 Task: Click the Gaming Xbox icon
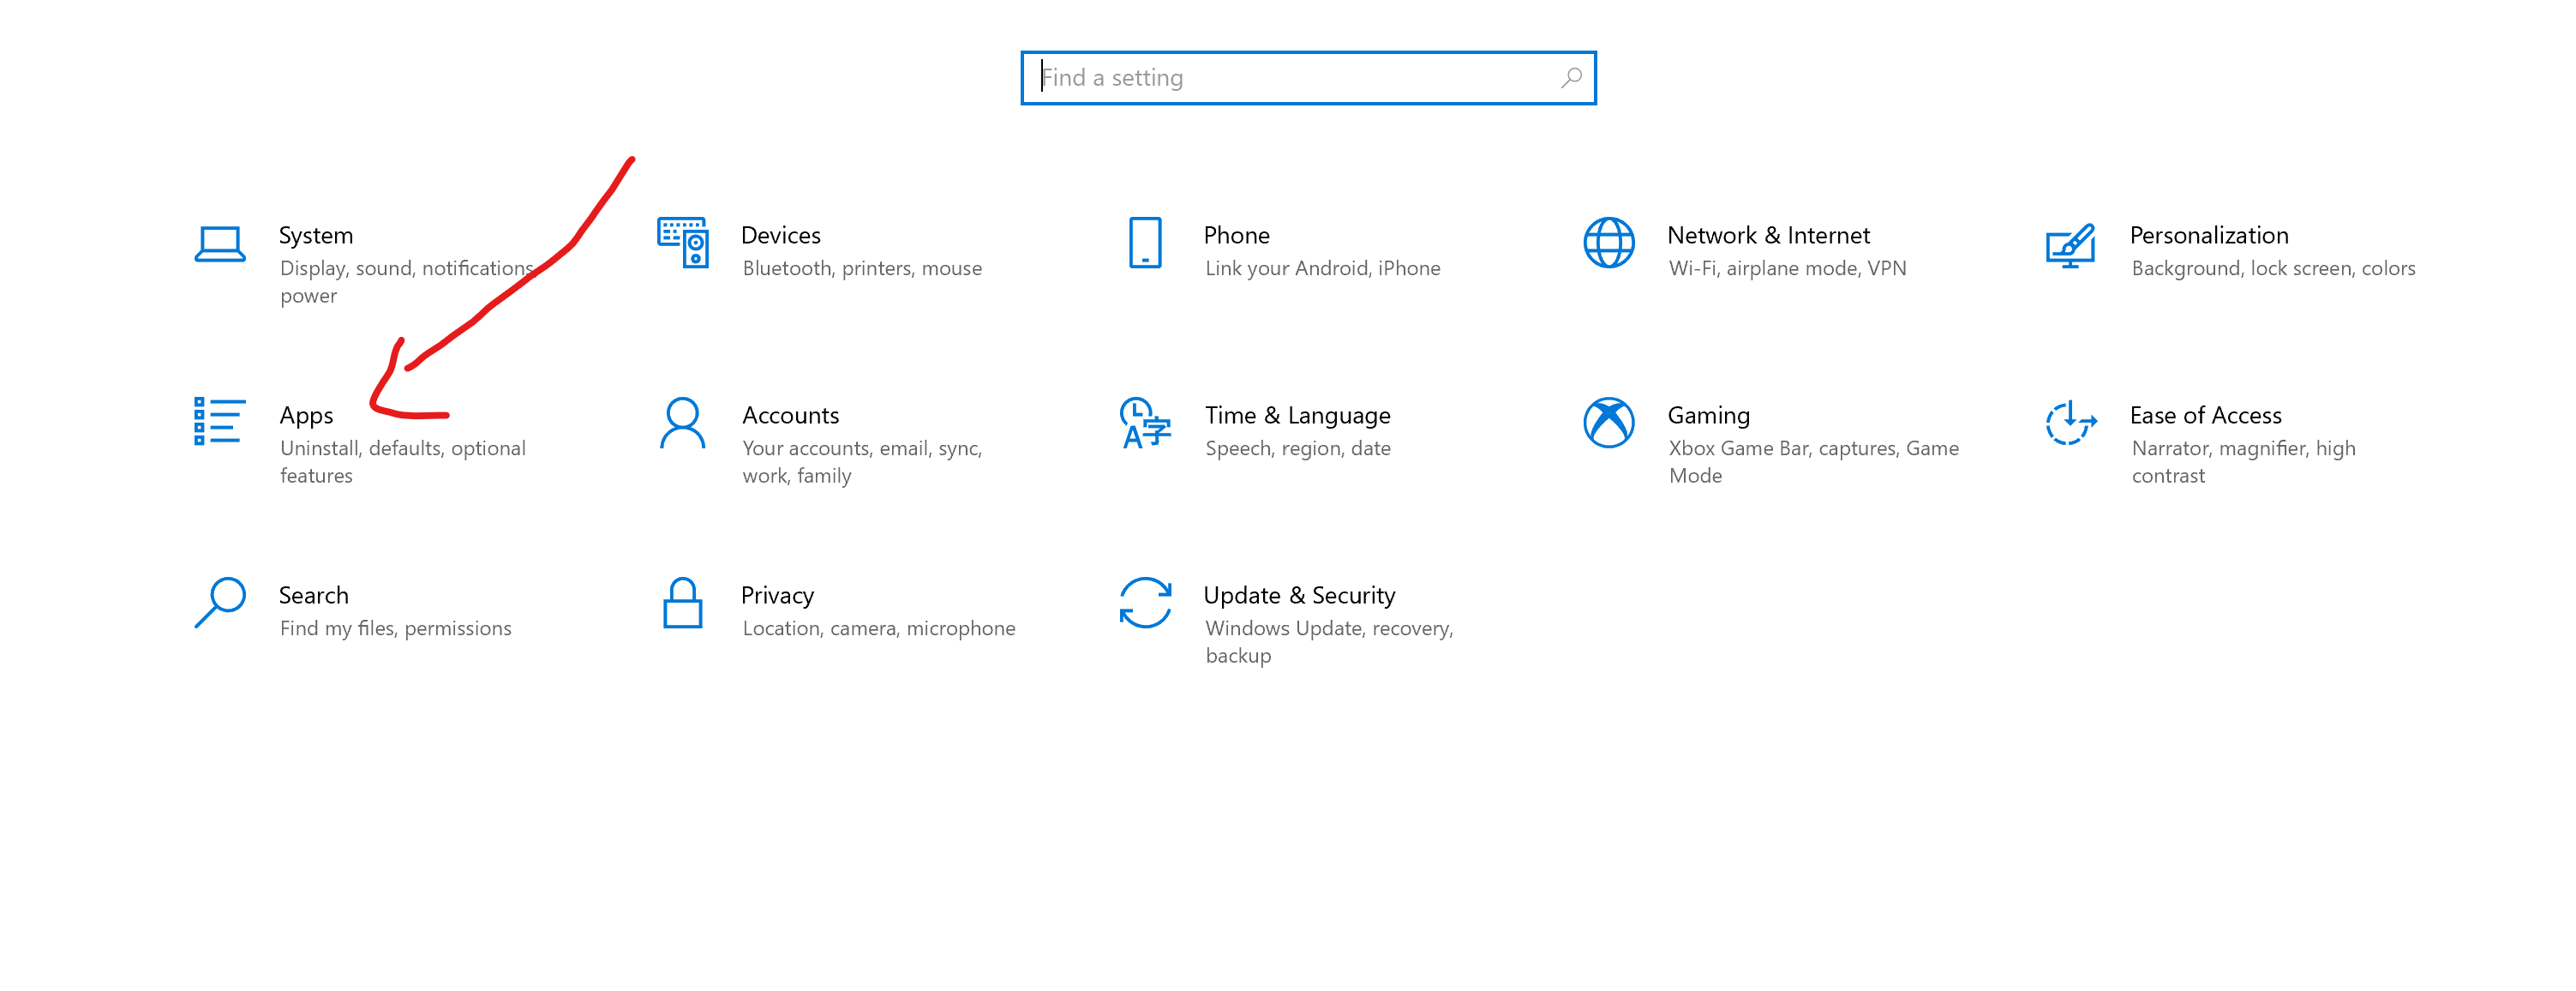click(1608, 423)
